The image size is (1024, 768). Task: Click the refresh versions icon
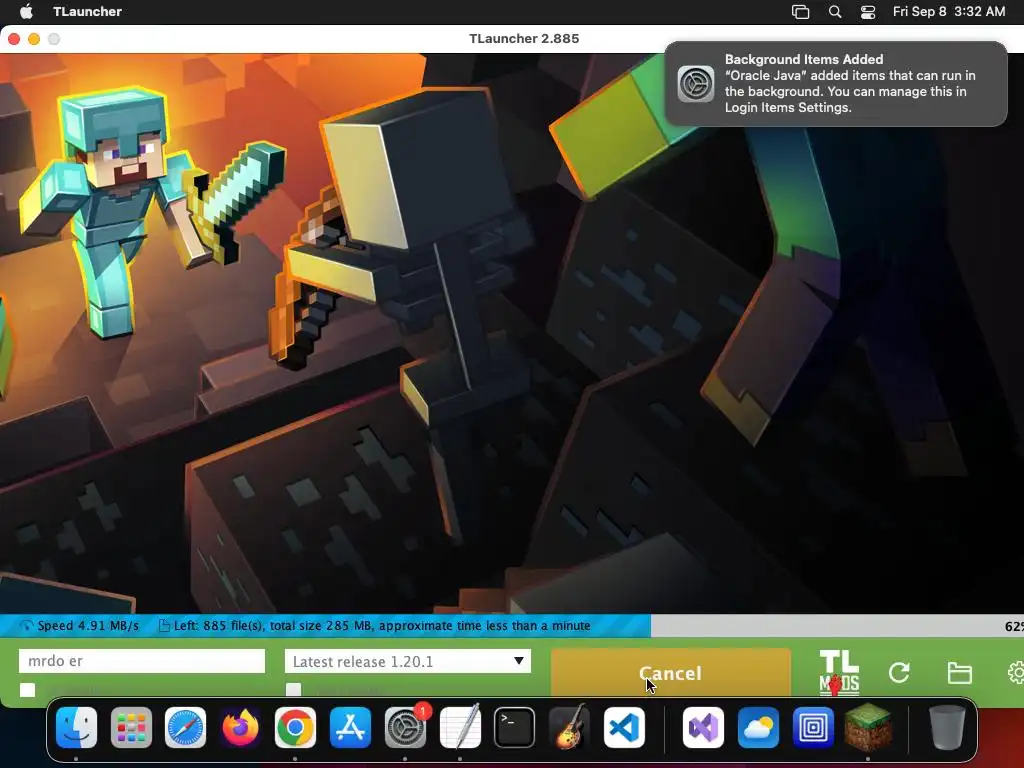click(x=899, y=673)
